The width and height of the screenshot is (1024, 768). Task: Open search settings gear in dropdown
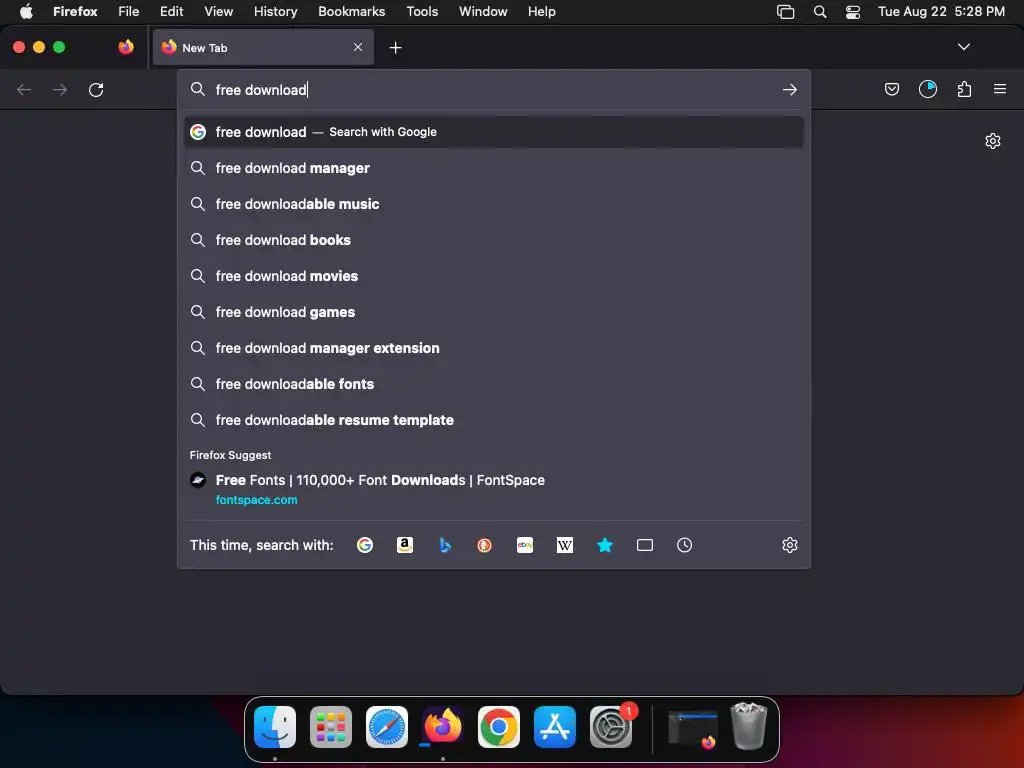pos(790,545)
